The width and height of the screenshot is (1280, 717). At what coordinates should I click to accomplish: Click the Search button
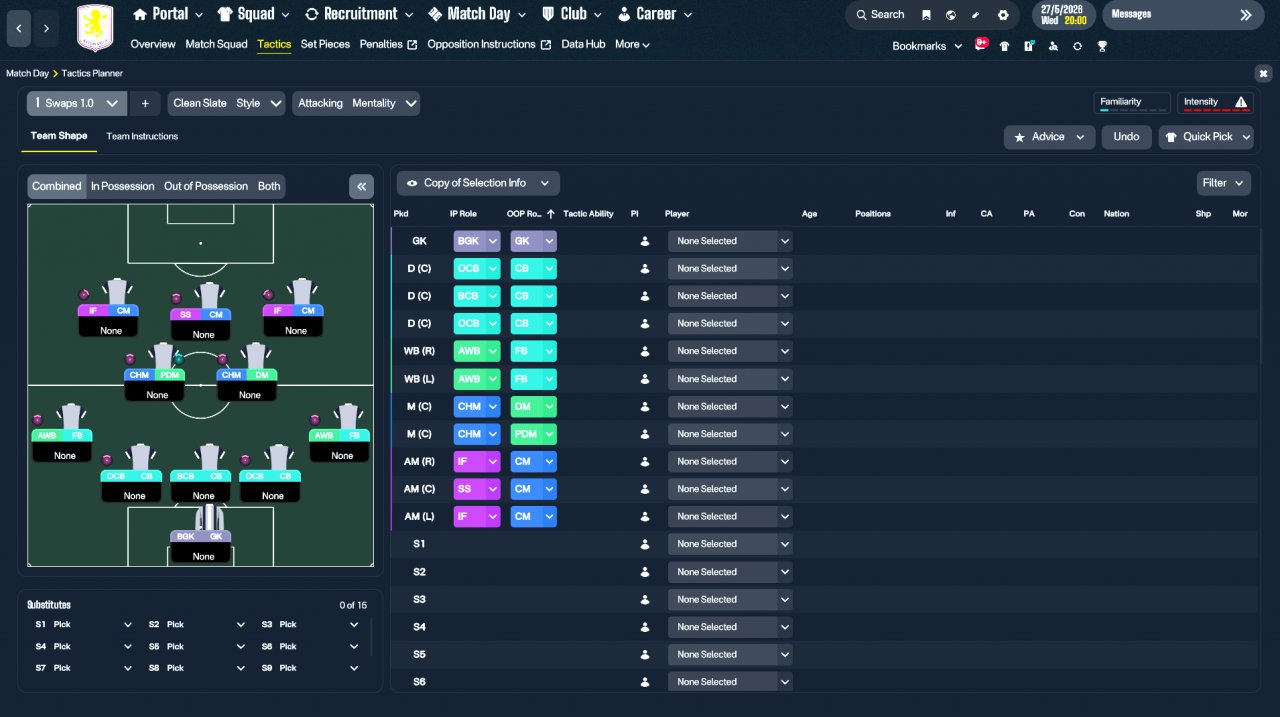[x=880, y=15]
